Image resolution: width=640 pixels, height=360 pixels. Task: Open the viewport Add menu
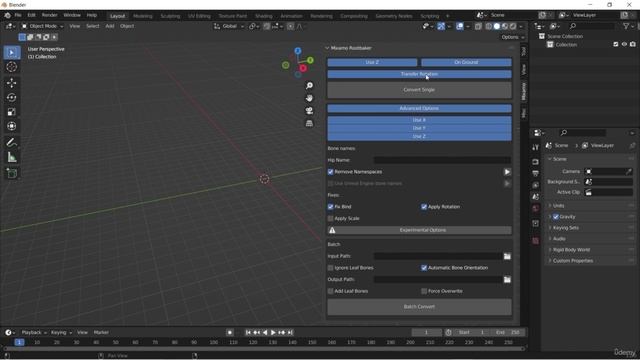[x=110, y=26]
